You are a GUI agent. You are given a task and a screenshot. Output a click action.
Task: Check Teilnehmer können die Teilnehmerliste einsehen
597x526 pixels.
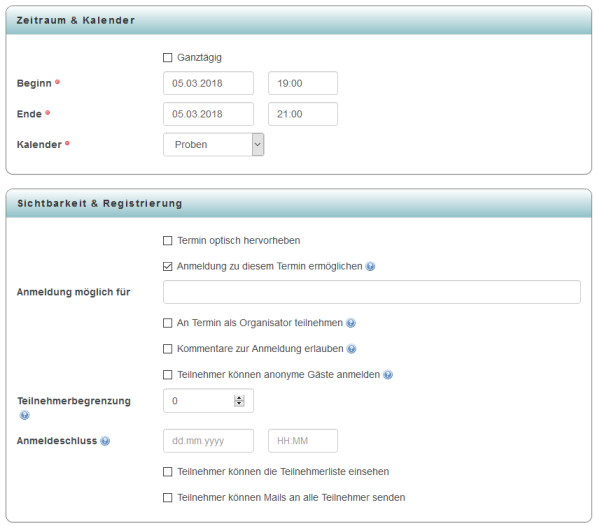coord(168,472)
